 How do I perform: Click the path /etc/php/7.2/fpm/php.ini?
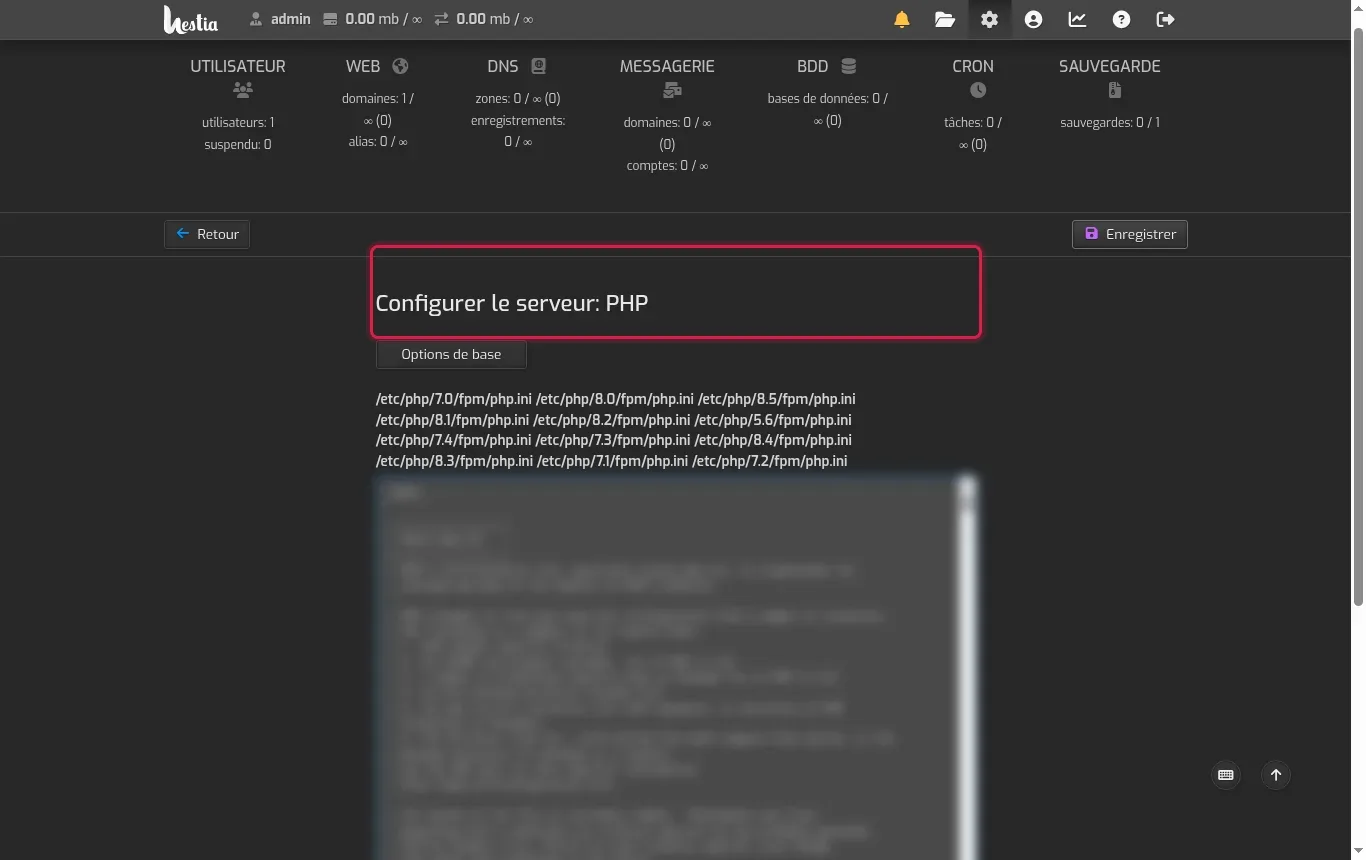pos(770,461)
